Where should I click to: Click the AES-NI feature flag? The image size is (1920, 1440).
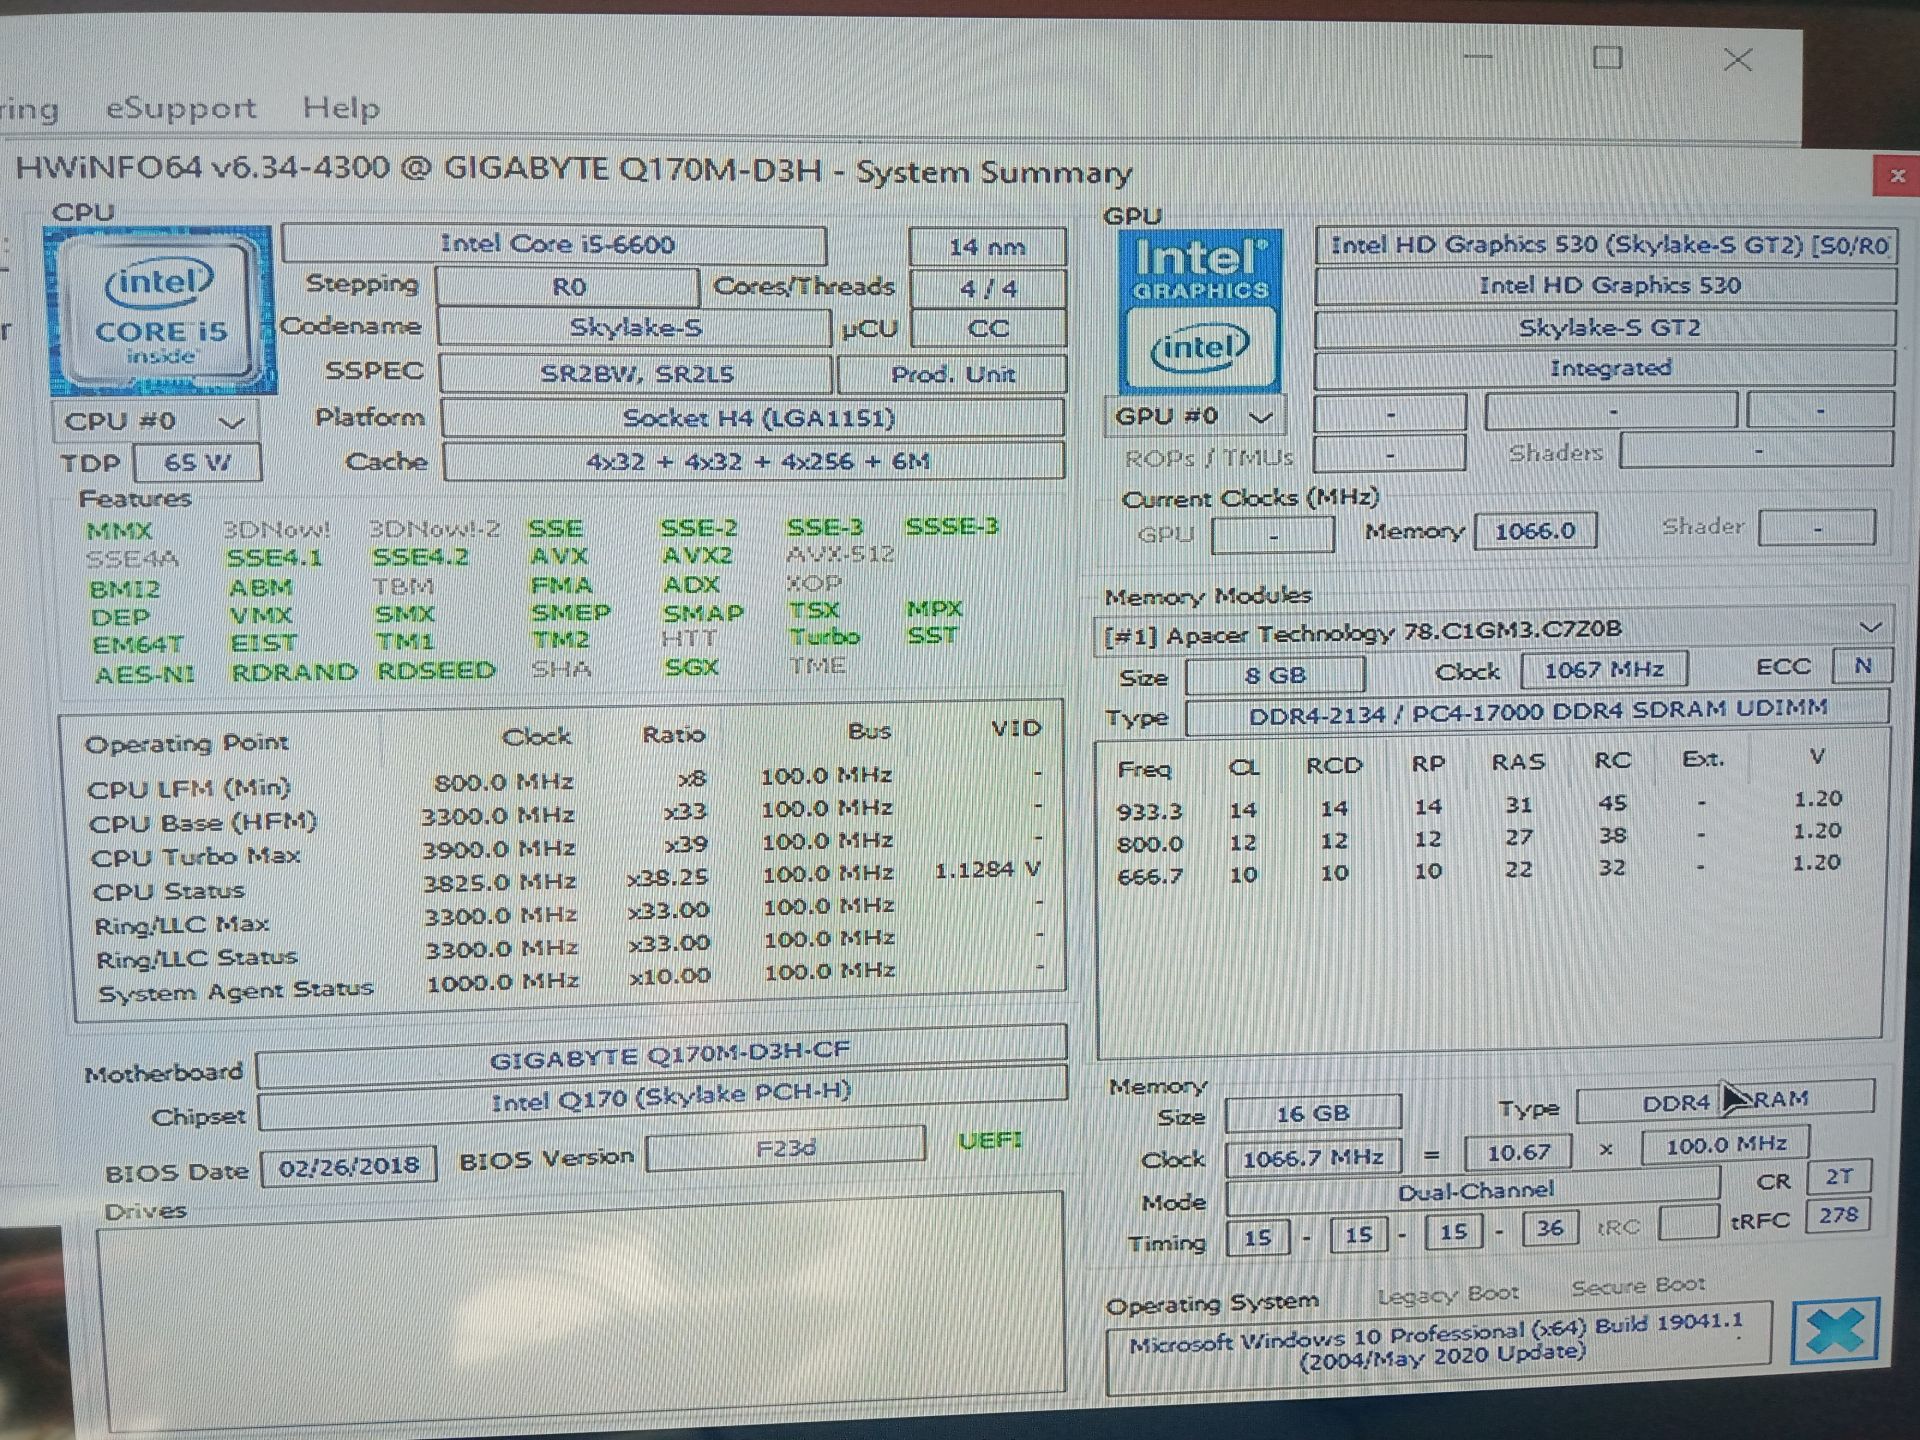point(144,675)
